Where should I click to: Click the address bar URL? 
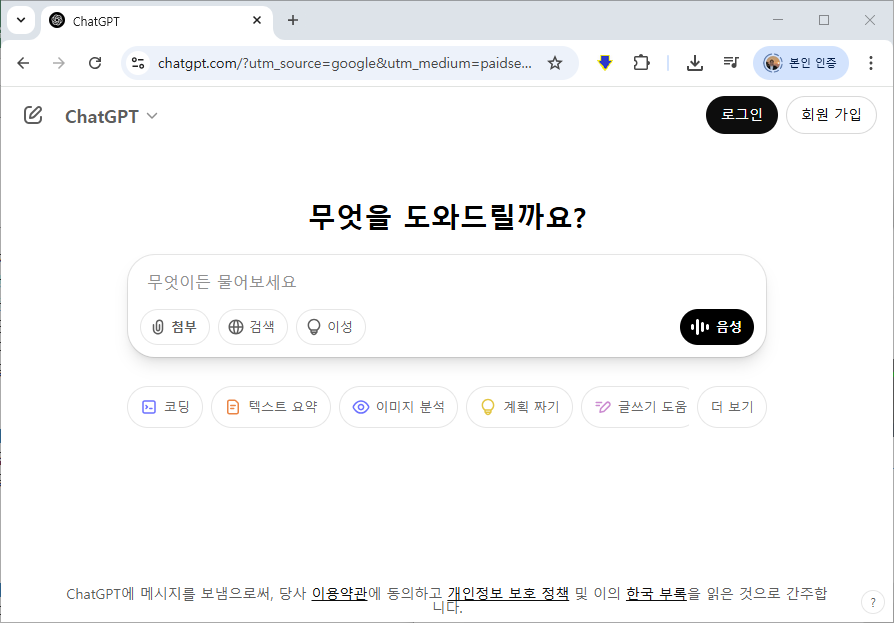coord(344,63)
